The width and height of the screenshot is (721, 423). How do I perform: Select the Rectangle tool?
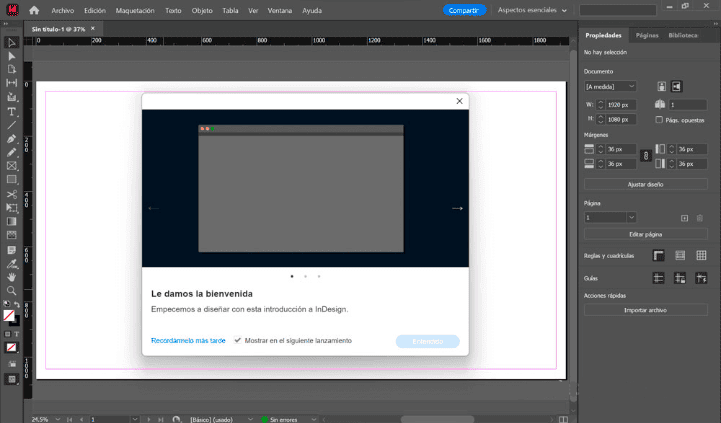pos(11,180)
